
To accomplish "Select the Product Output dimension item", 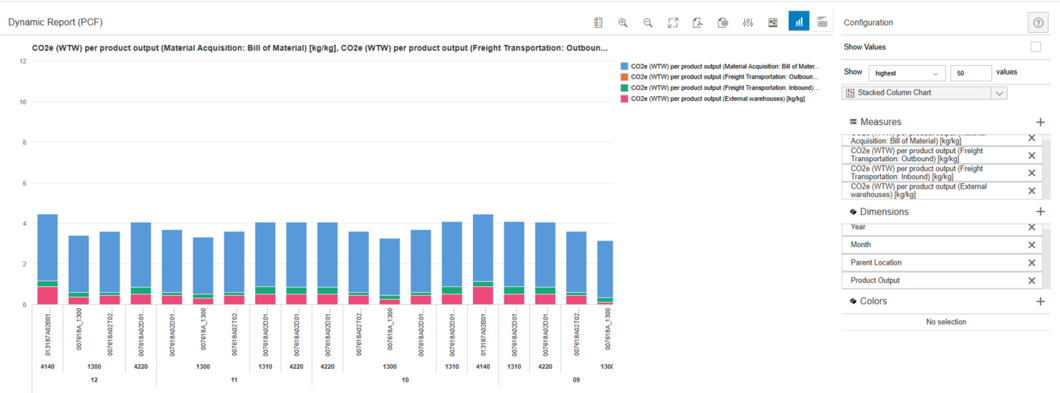I will coord(942,280).
